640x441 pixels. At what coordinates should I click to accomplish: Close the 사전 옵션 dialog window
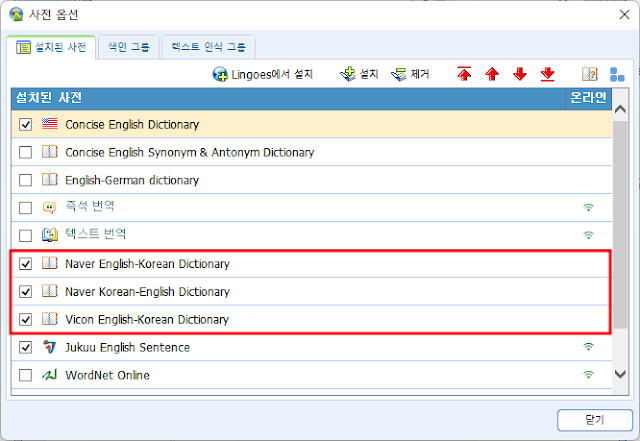pyautogui.click(x=624, y=15)
